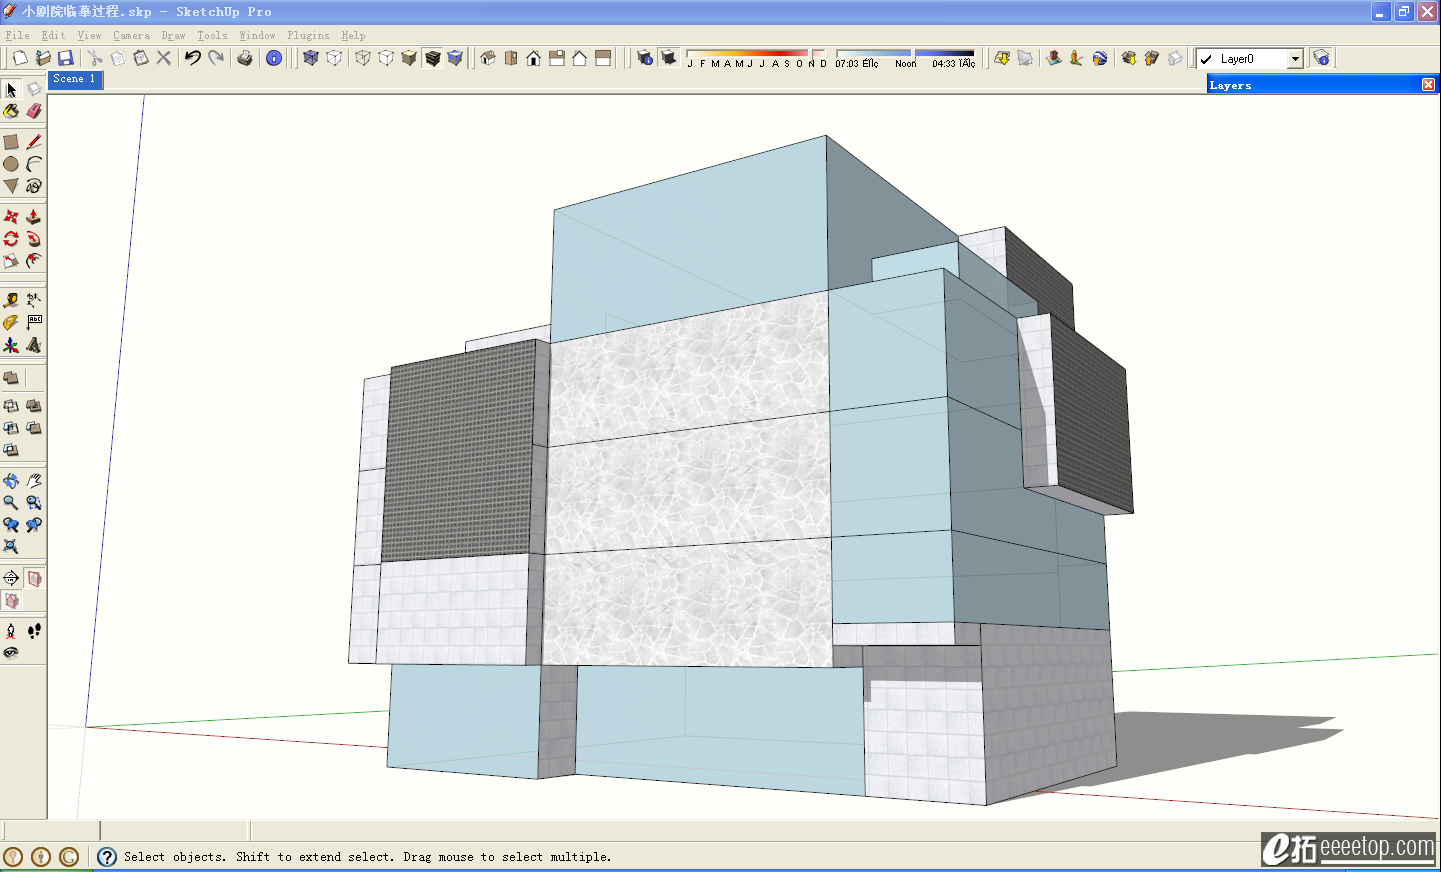Open the Shadow Settings dialog icon
1441x872 pixels.
[645, 58]
